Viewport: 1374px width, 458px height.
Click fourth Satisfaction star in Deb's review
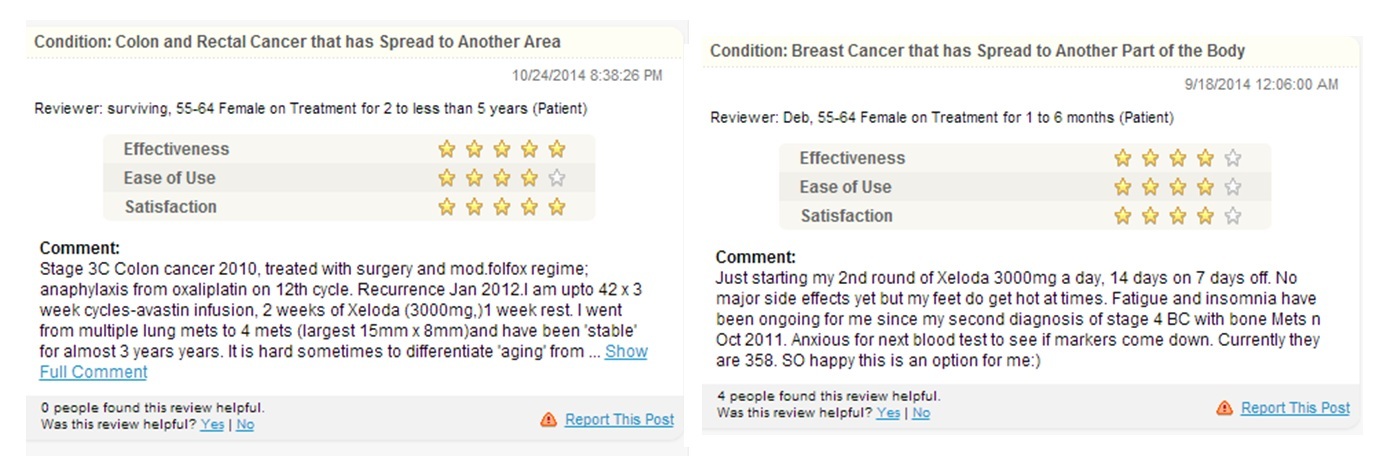(1205, 216)
